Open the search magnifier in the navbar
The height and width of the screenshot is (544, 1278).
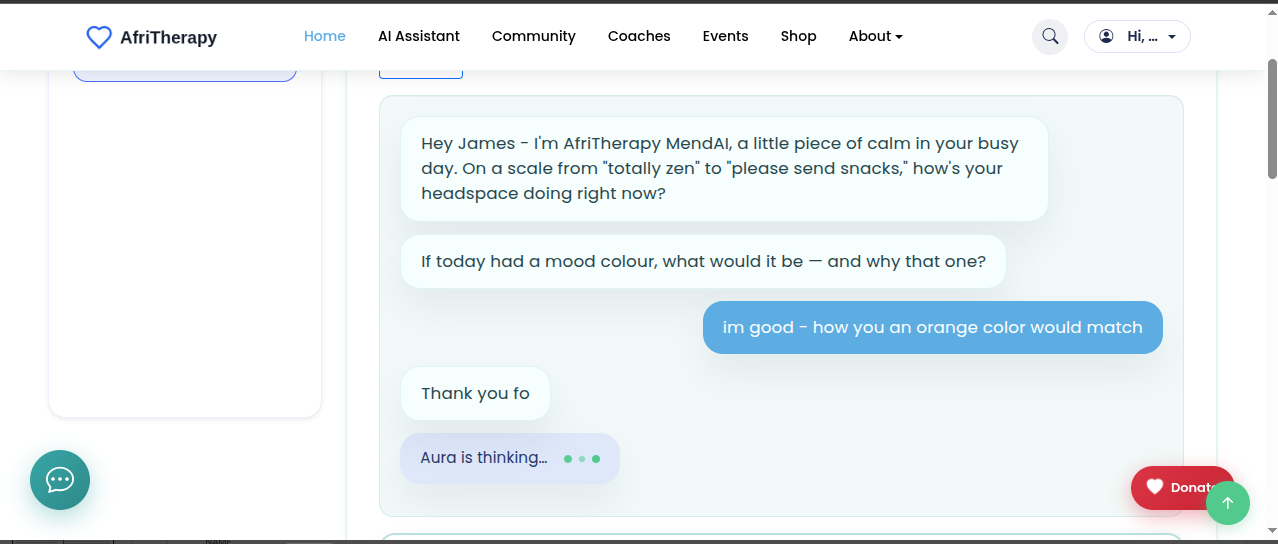pos(1050,37)
